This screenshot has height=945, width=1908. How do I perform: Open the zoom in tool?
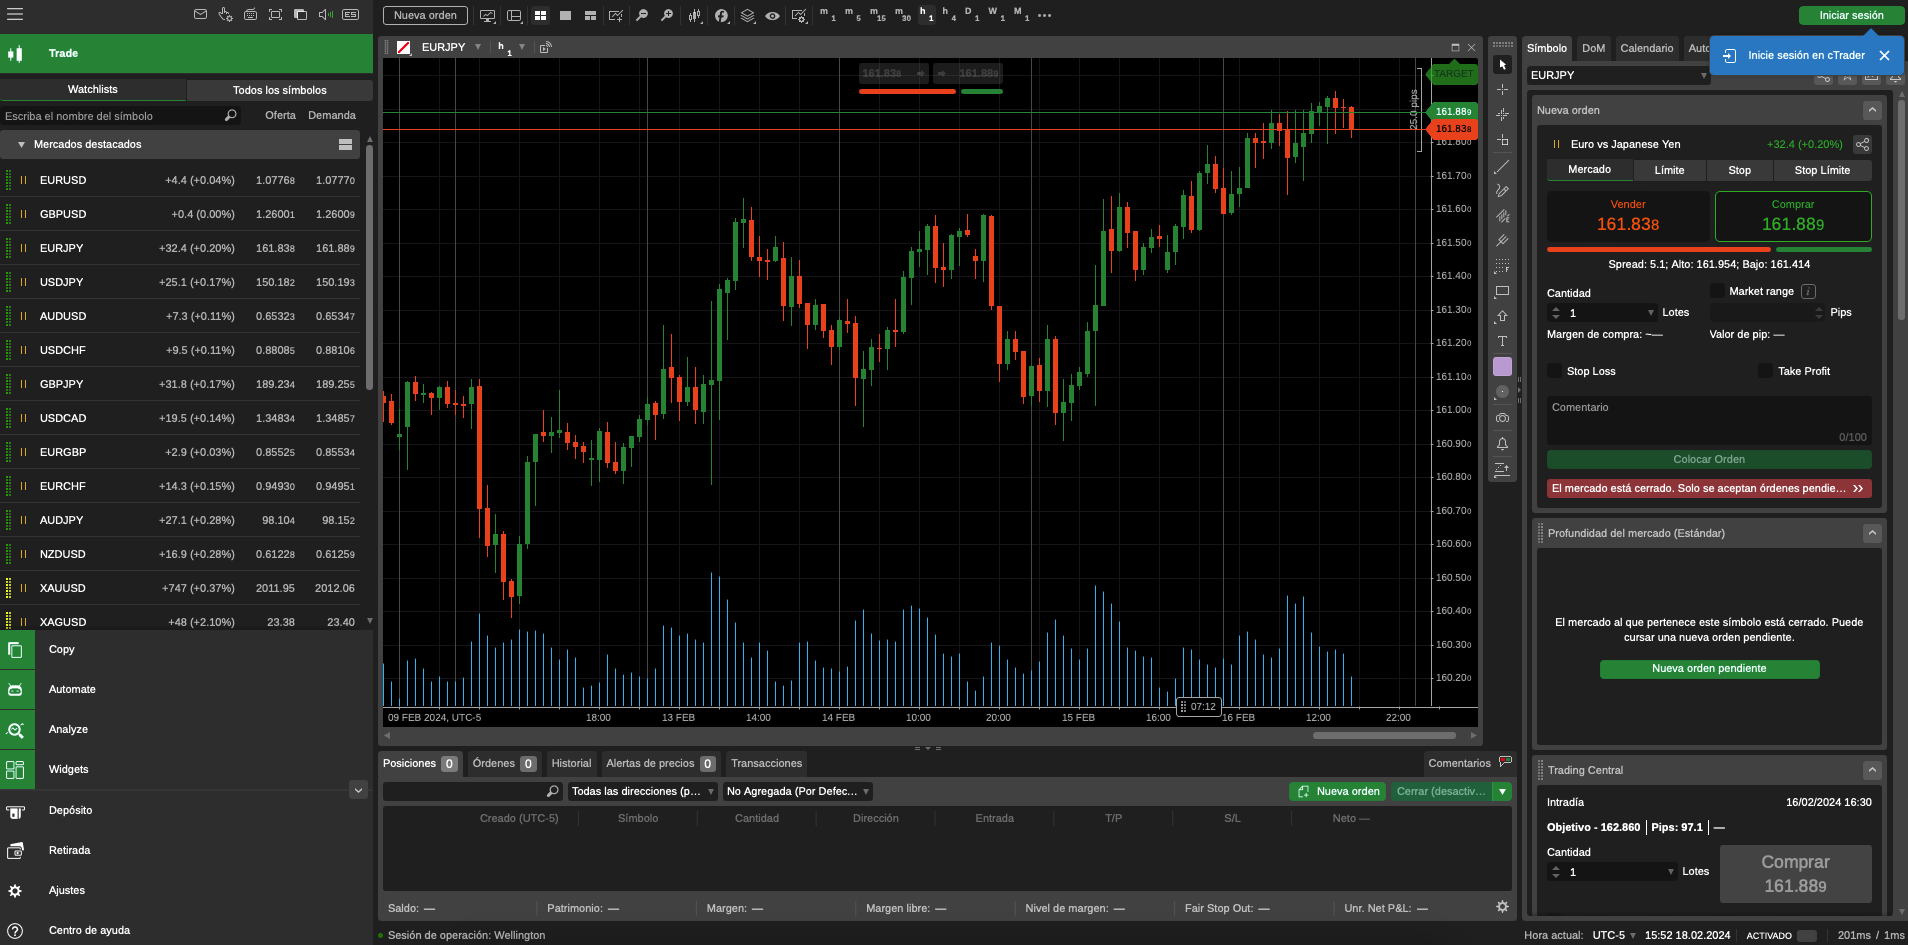pos(668,15)
